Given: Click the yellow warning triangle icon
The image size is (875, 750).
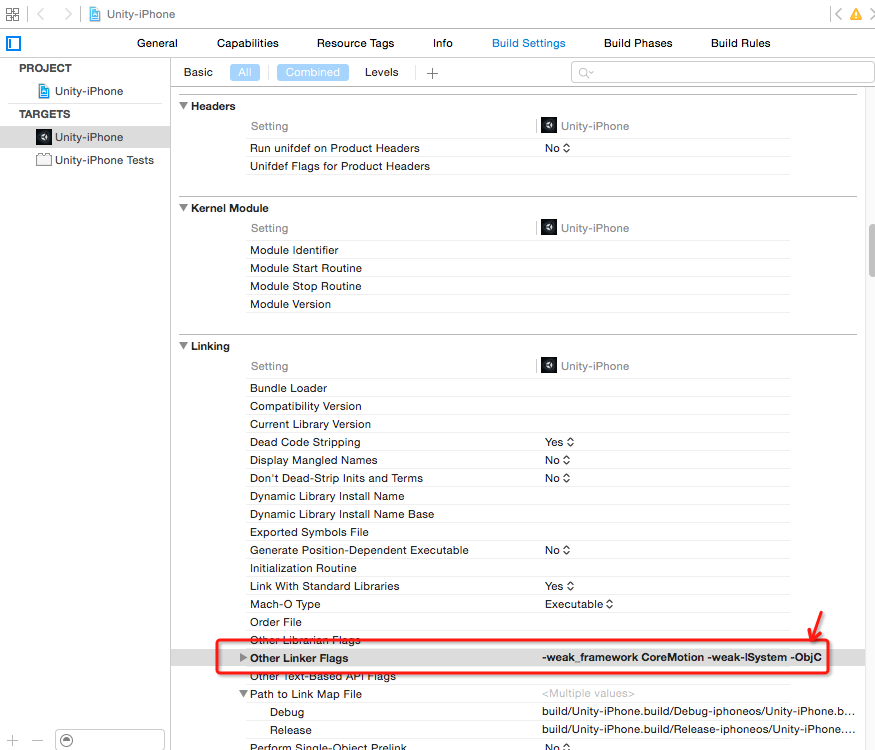Looking at the screenshot, I should coord(855,14).
